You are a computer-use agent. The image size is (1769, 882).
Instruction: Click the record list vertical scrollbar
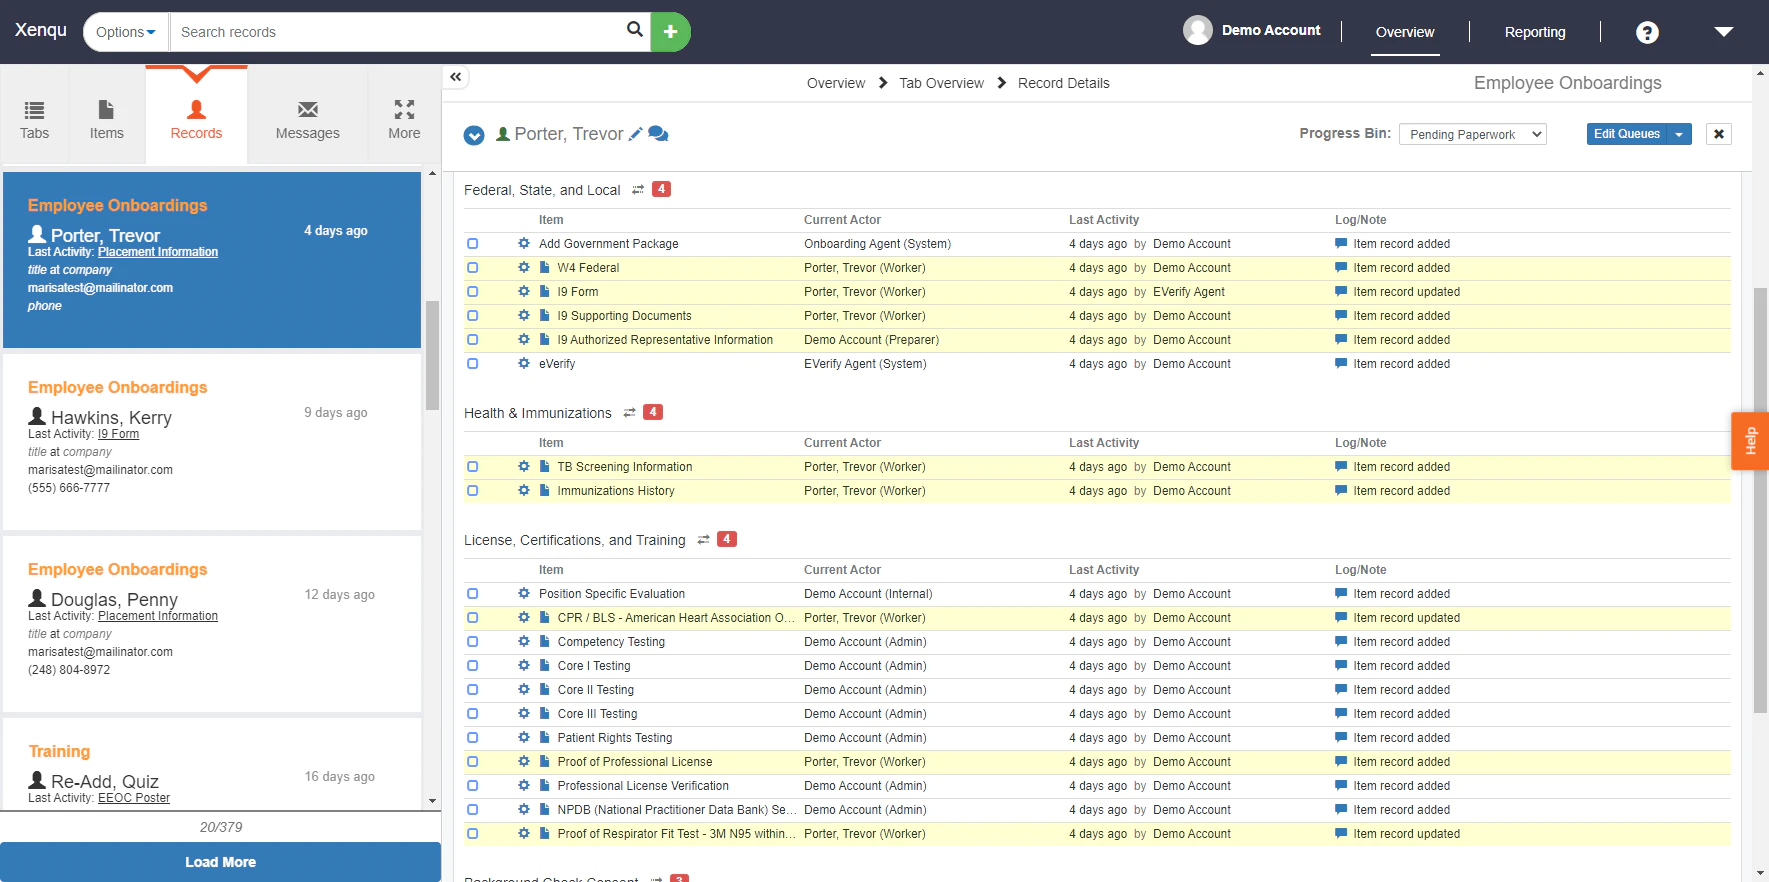click(x=432, y=355)
